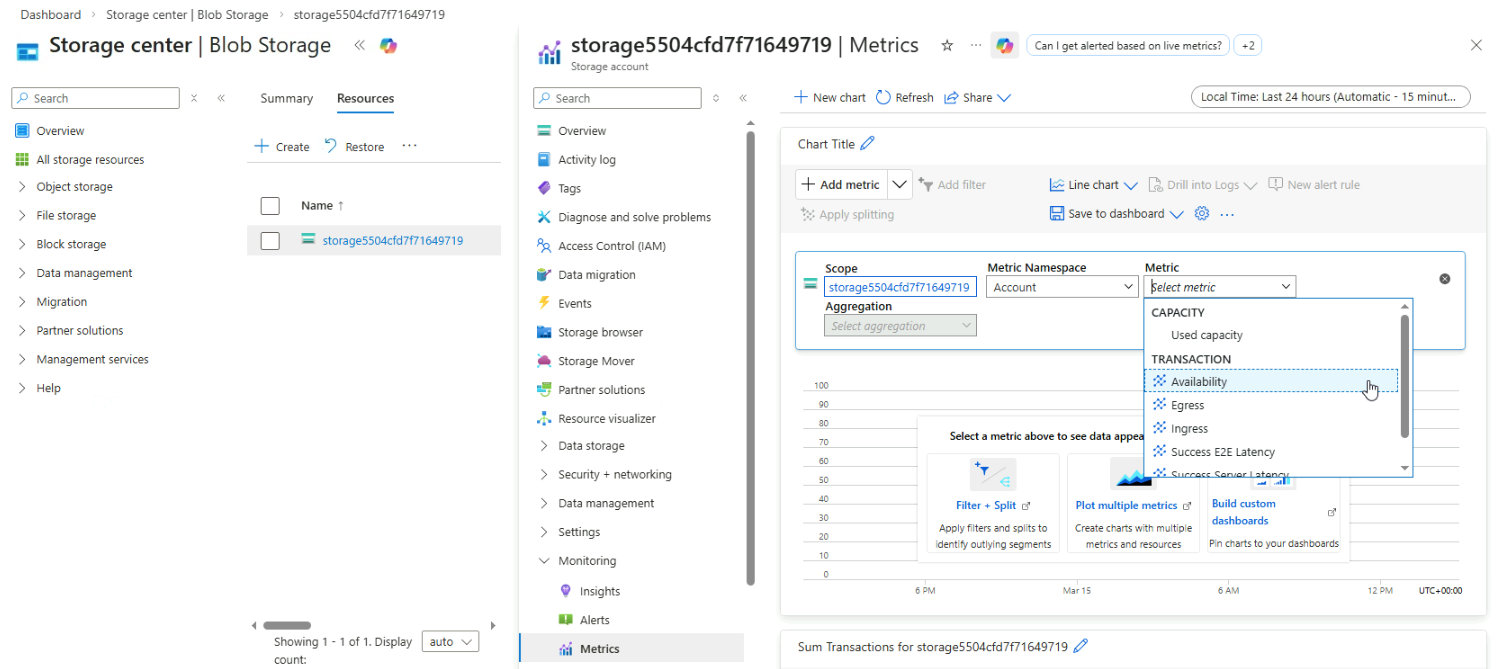The height and width of the screenshot is (669, 1496).
Task: Remove the metric with the X icon
Action: point(1444,279)
